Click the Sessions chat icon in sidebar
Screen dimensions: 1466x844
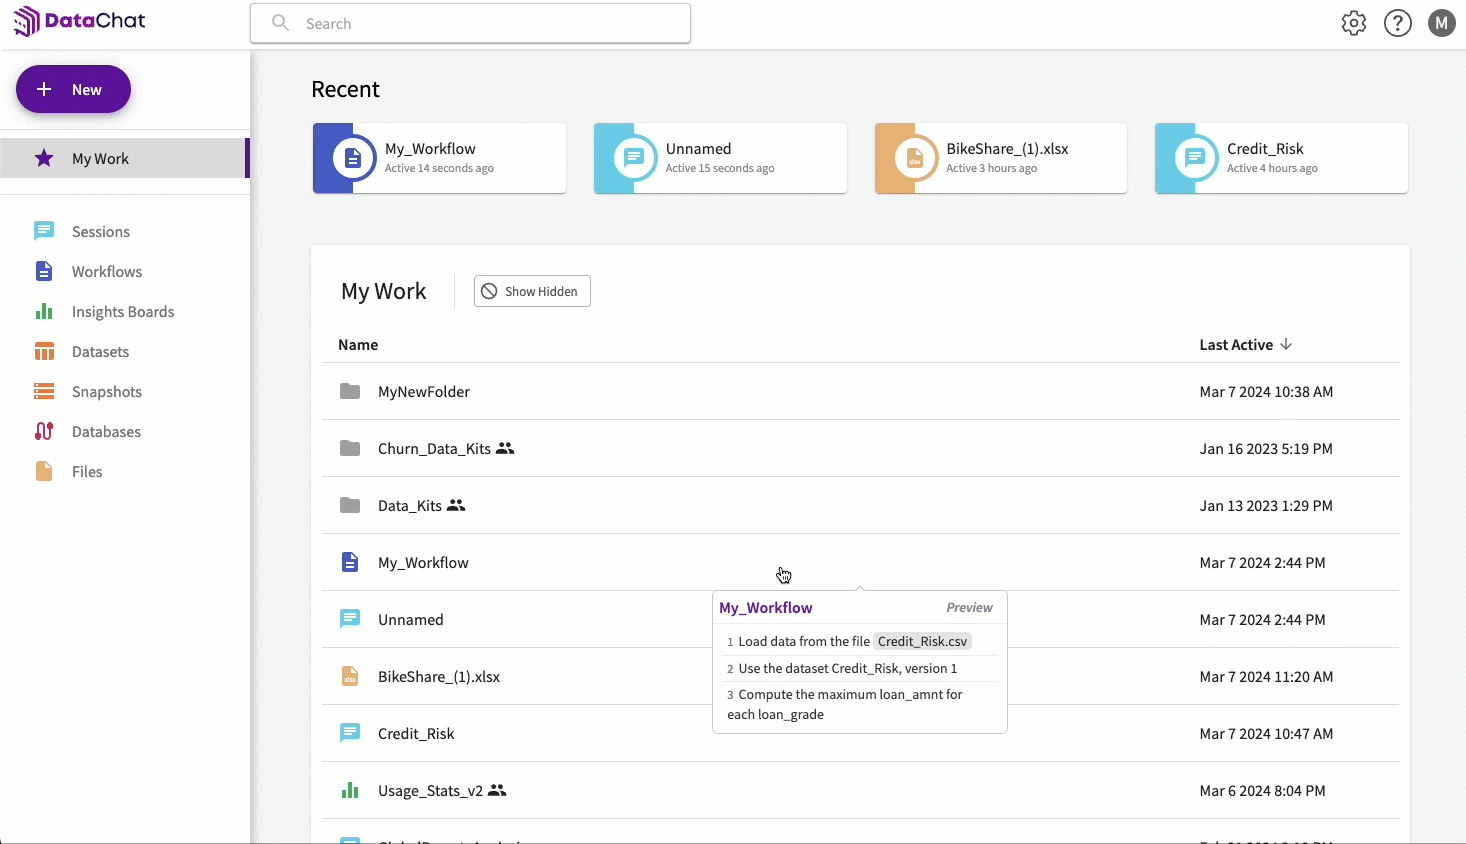[x=44, y=231]
